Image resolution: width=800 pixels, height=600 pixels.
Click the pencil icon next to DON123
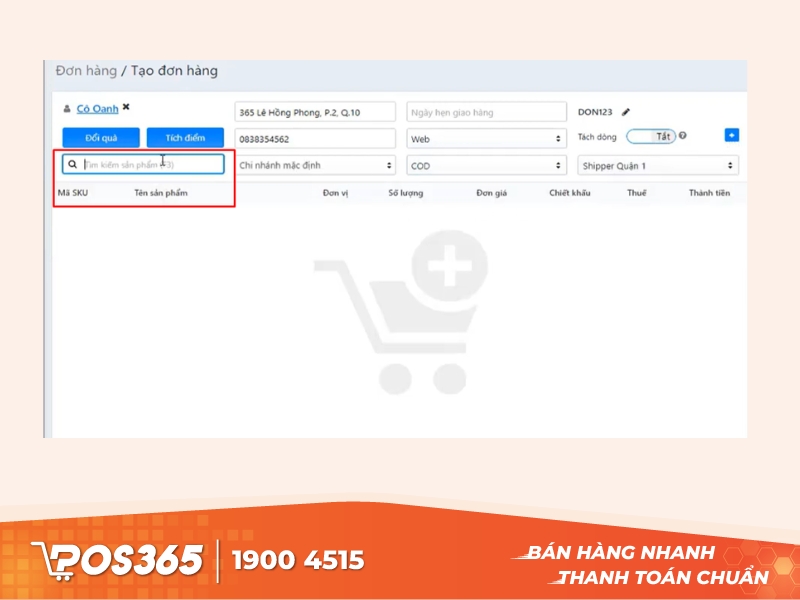tap(626, 112)
